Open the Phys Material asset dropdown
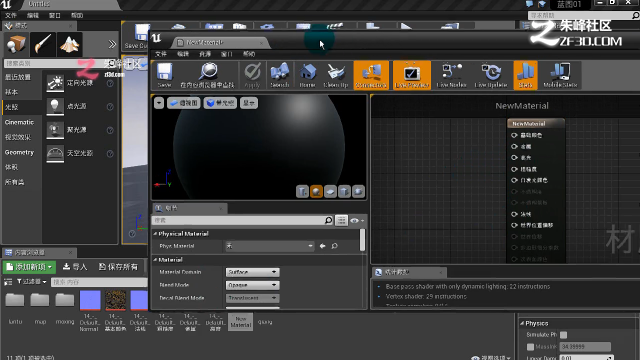This screenshot has height=360, width=640. coord(270,246)
